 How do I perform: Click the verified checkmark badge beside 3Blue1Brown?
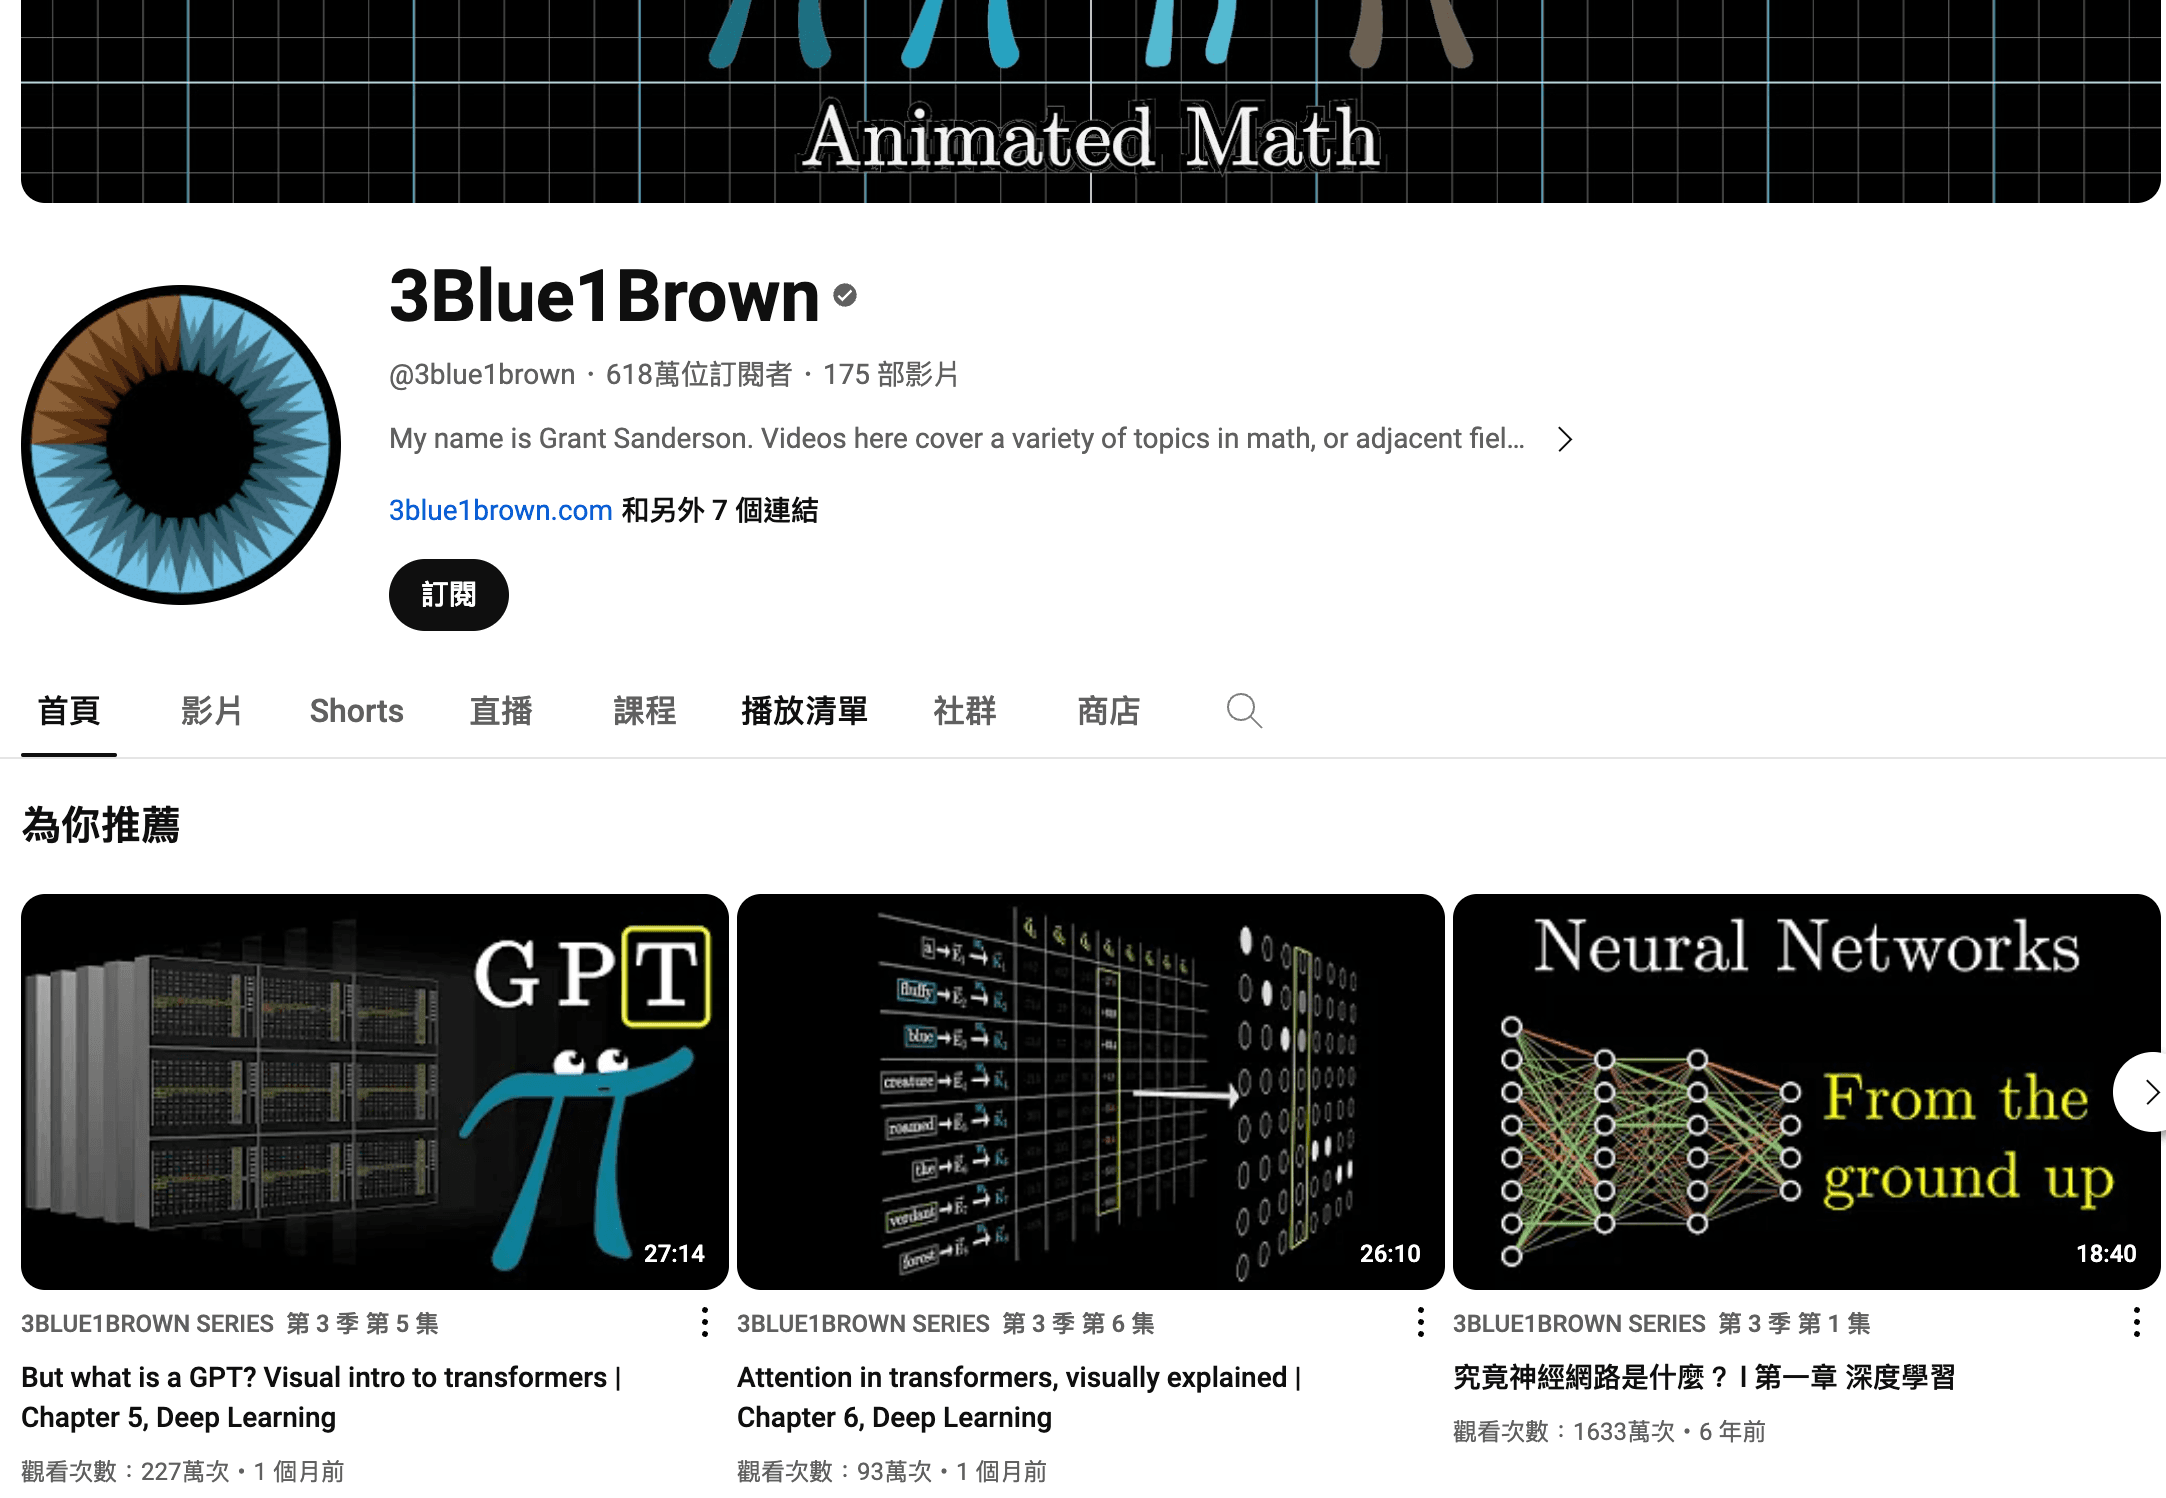845,296
